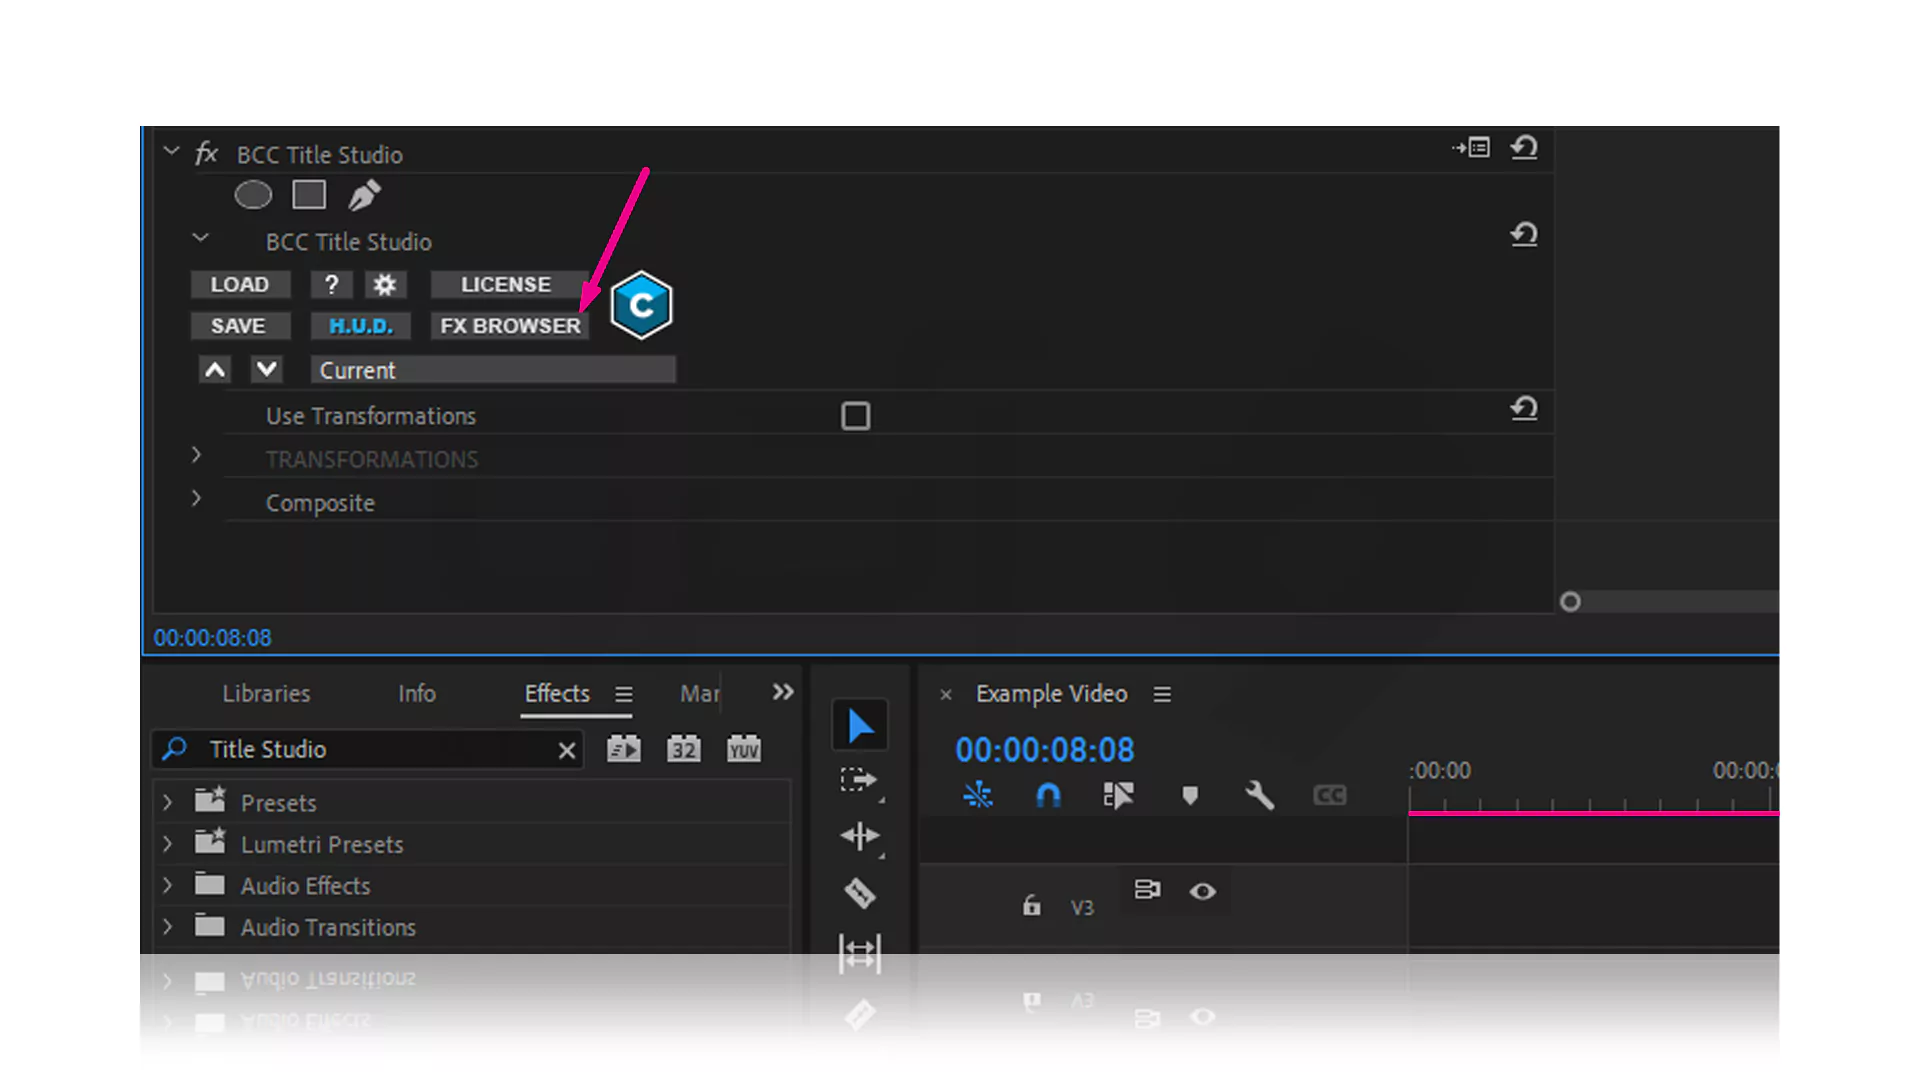Select the Track Select Forward tool
This screenshot has height=1080, width=1920.
pos(859,781)
